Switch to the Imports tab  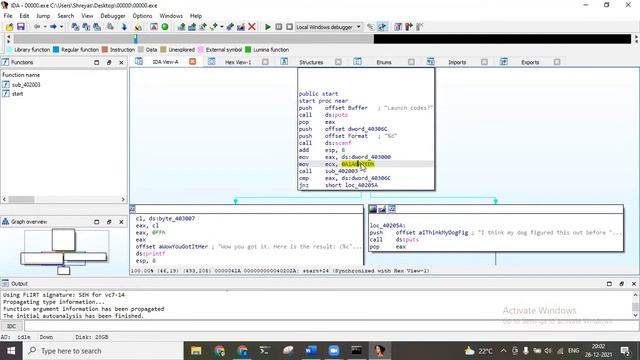[x=457, y=62]
